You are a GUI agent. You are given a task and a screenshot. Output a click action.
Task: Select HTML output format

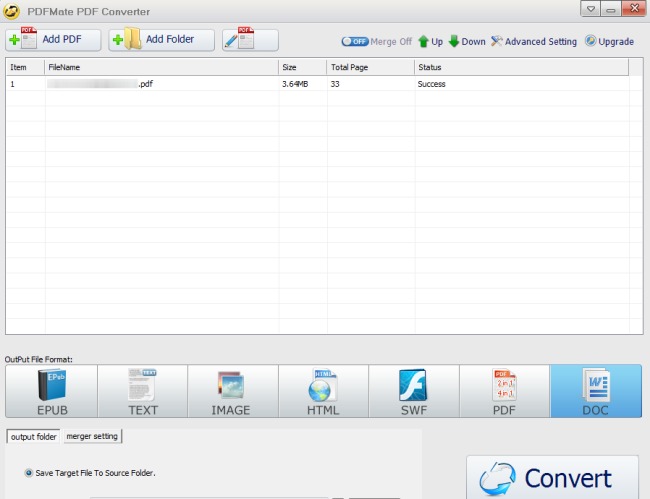(x=323, y=391)
